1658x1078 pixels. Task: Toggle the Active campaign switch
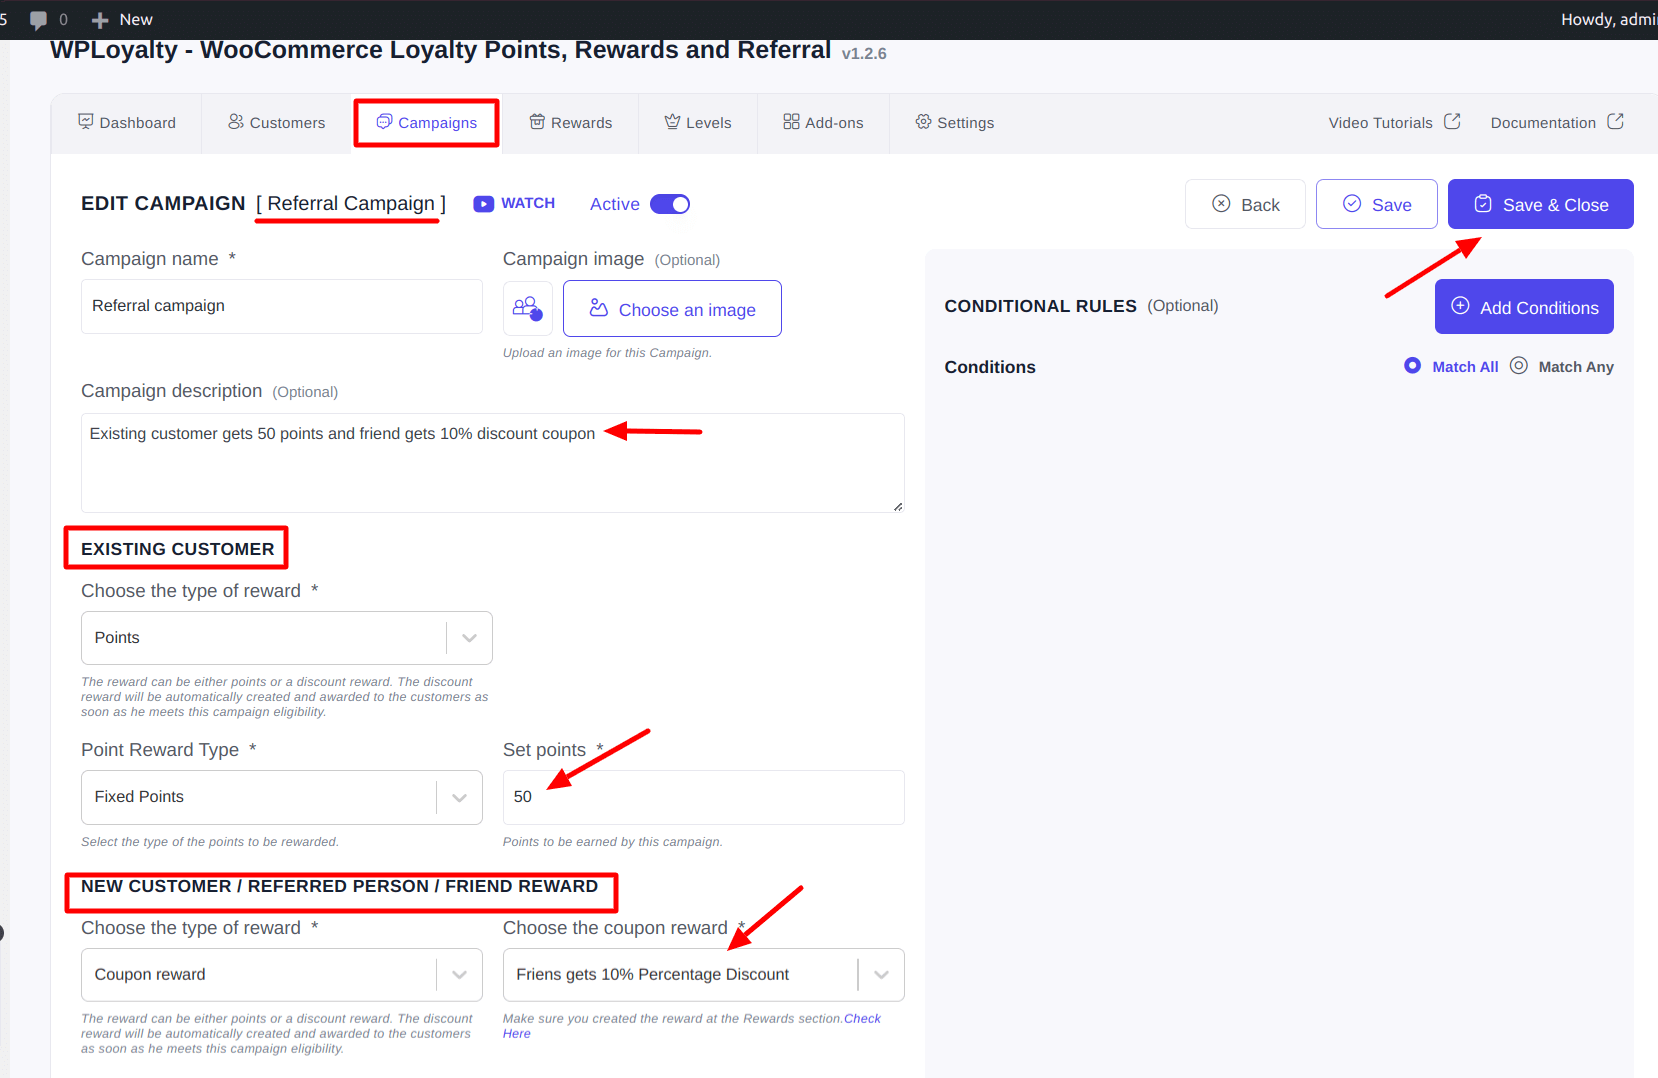(x=670, y=204)
